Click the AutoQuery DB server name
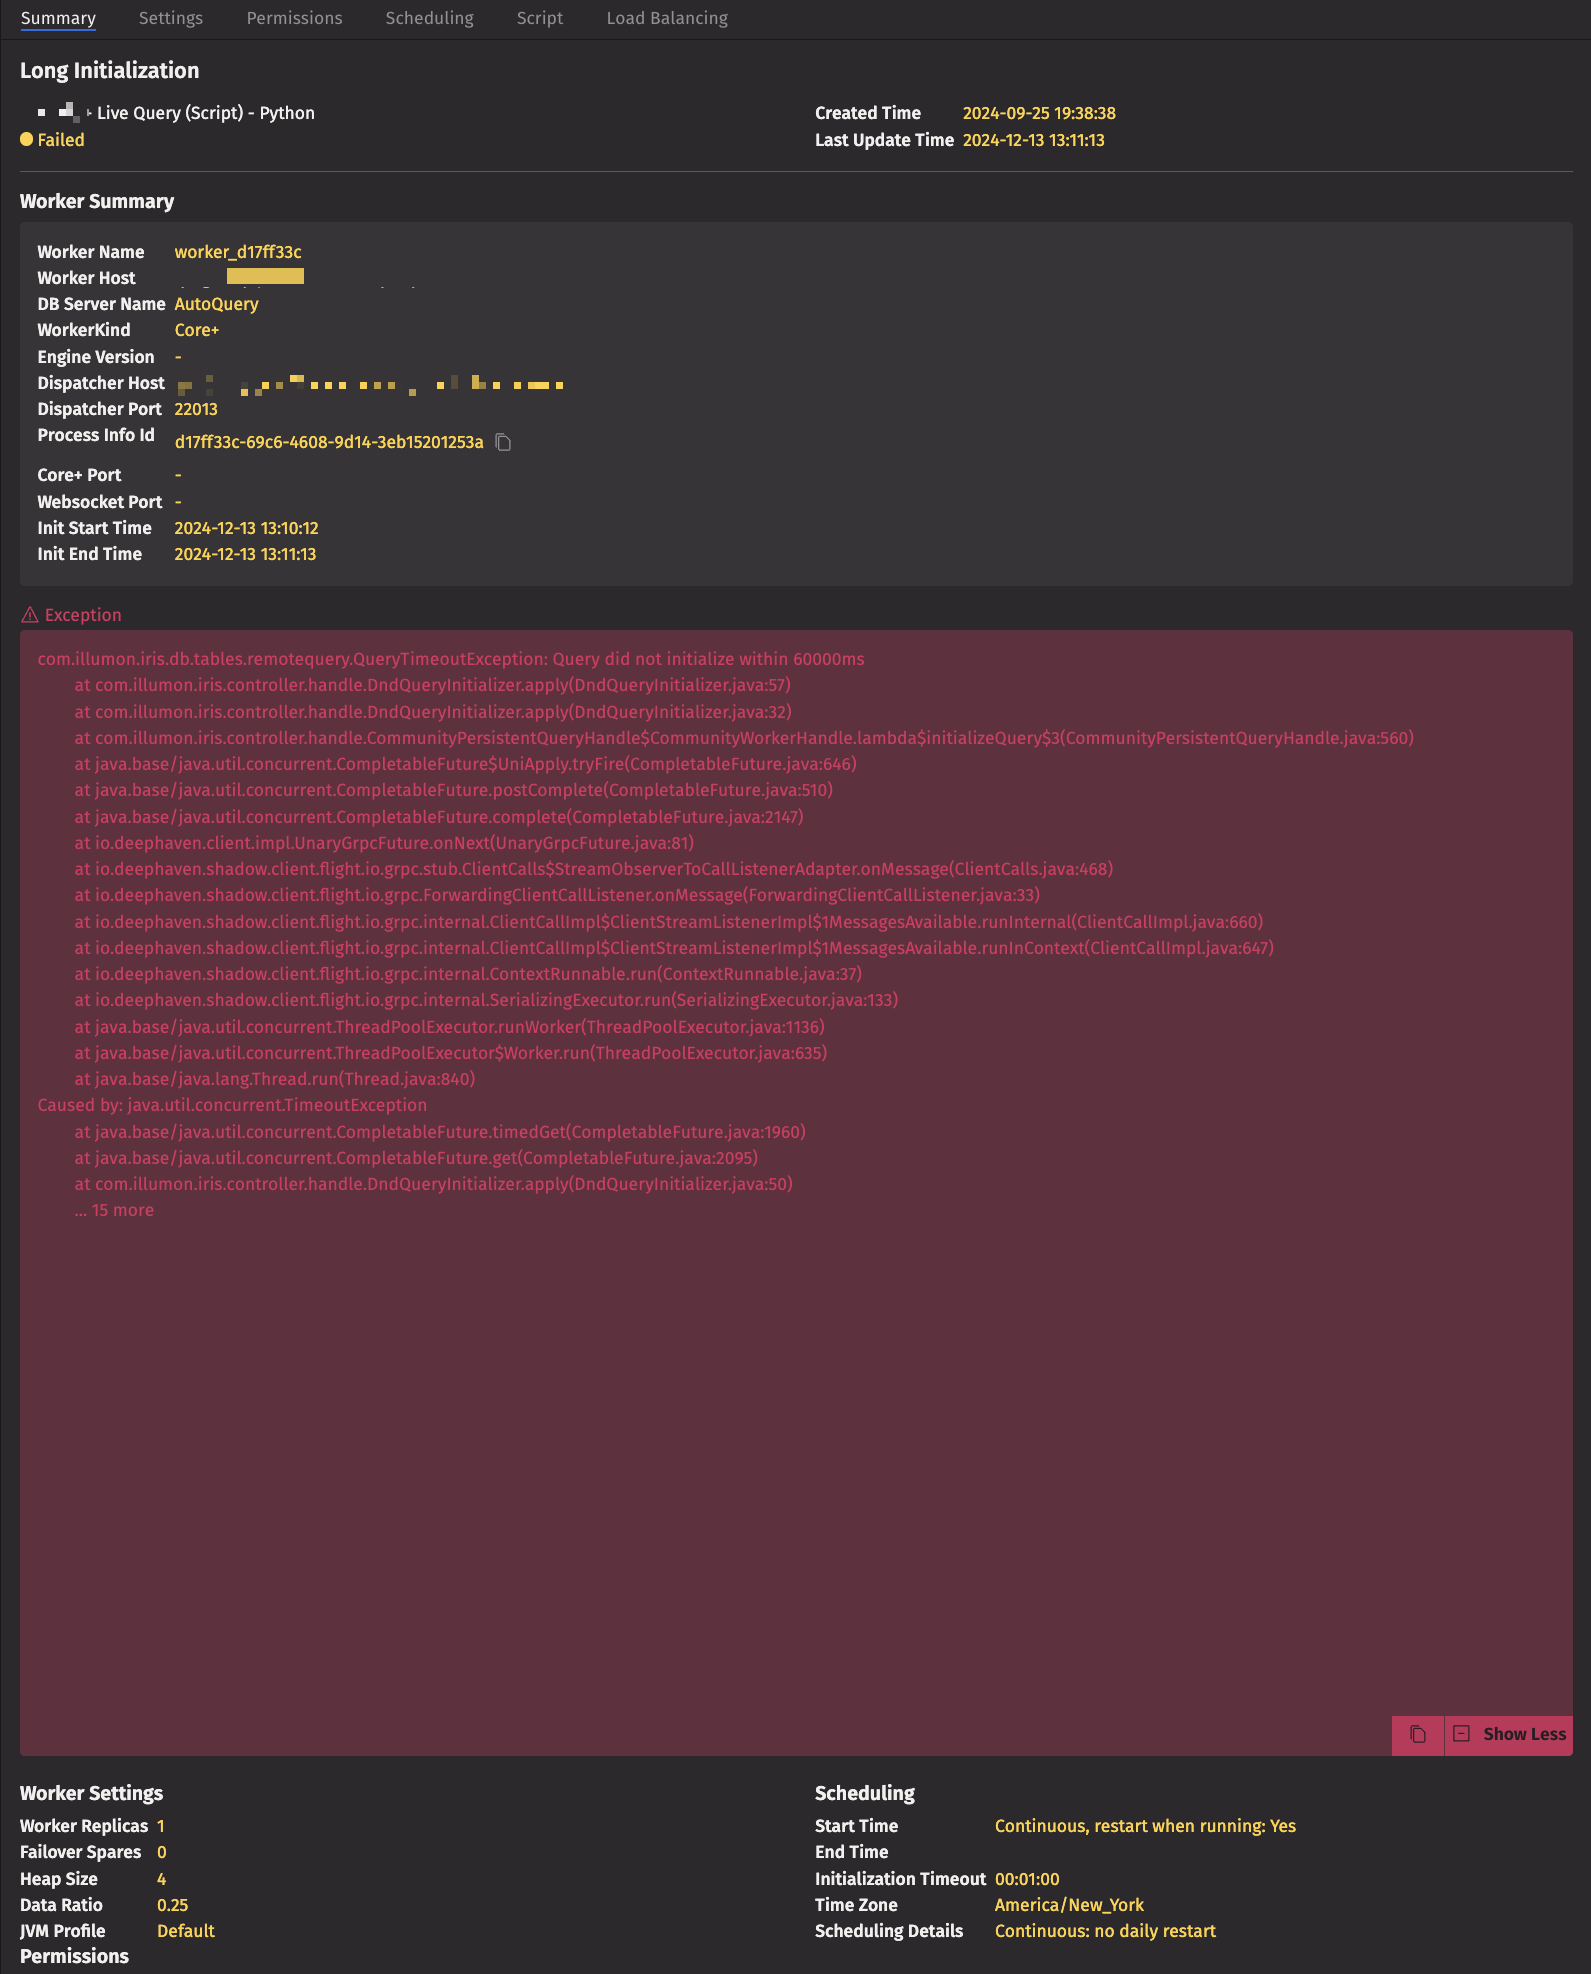This screenshot has width=1591, height=1974. [216, 304]
